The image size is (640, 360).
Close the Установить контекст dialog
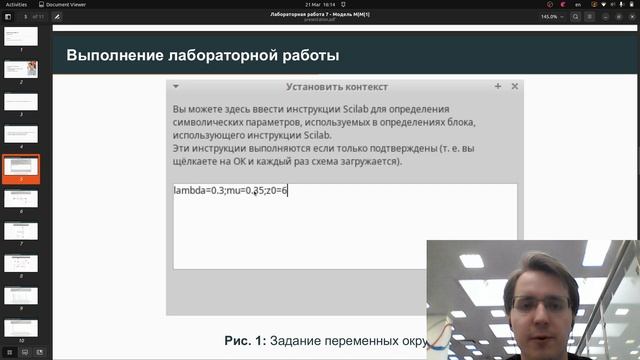(x=515, y=86)
